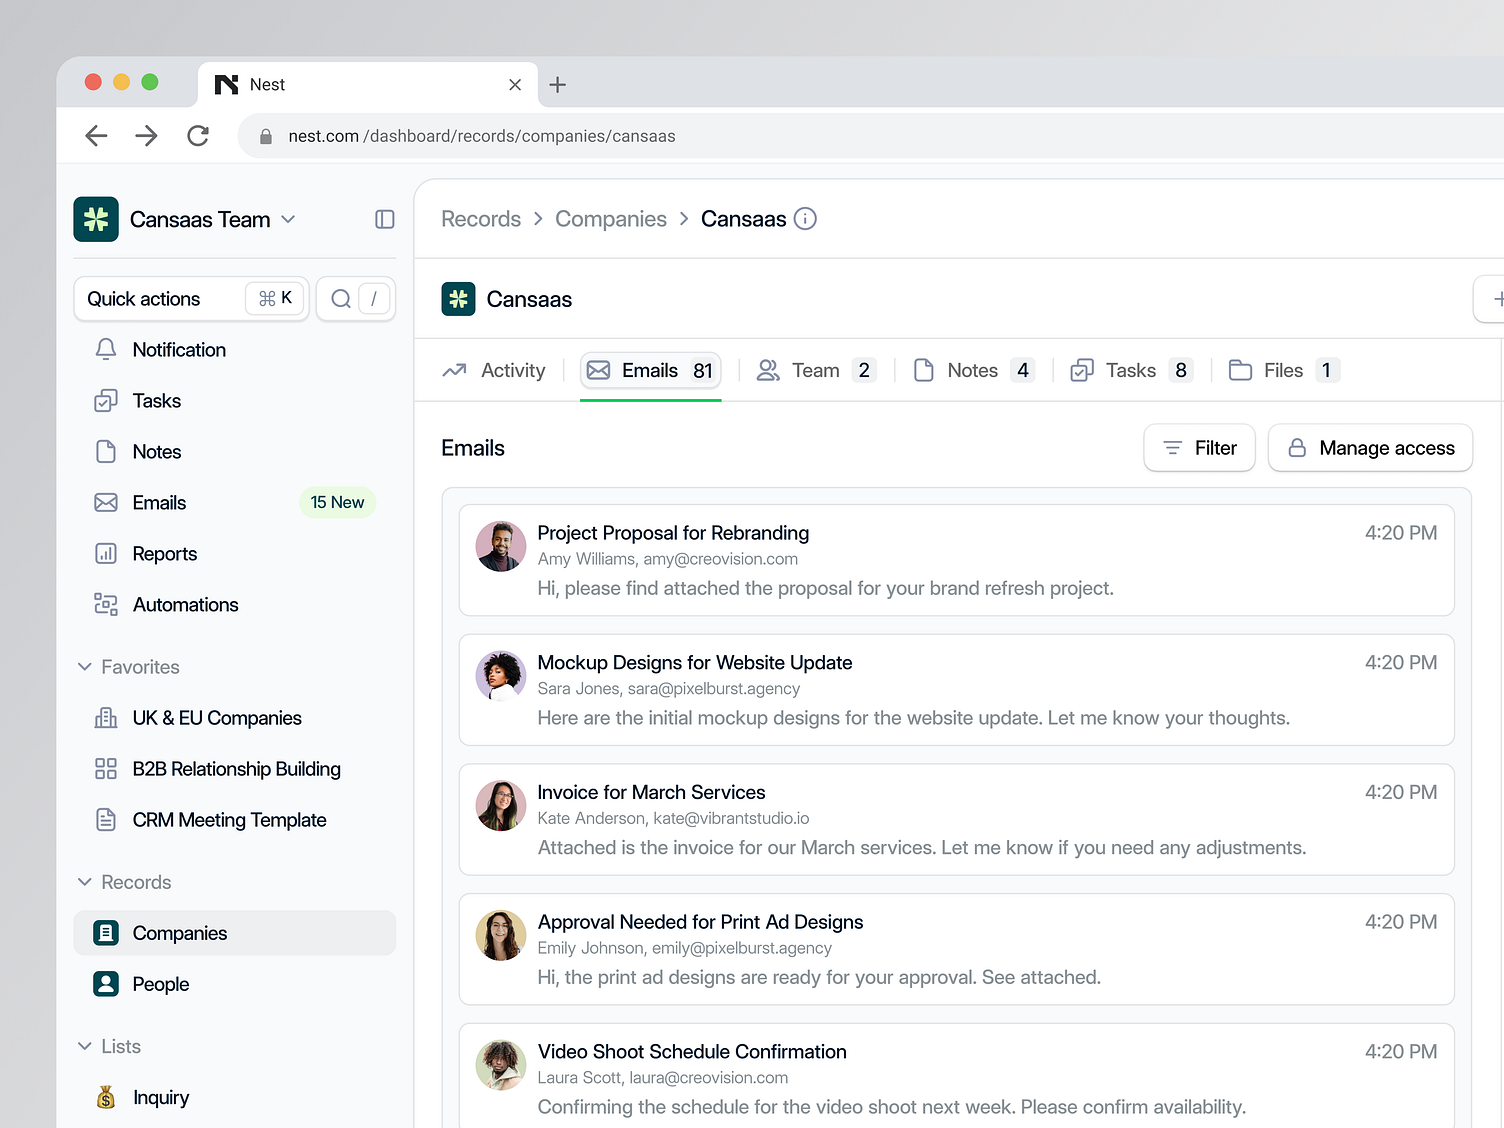The image size is (1504, 1128).
Task: Collapse the Favorites section
Action: pos(84,667)
